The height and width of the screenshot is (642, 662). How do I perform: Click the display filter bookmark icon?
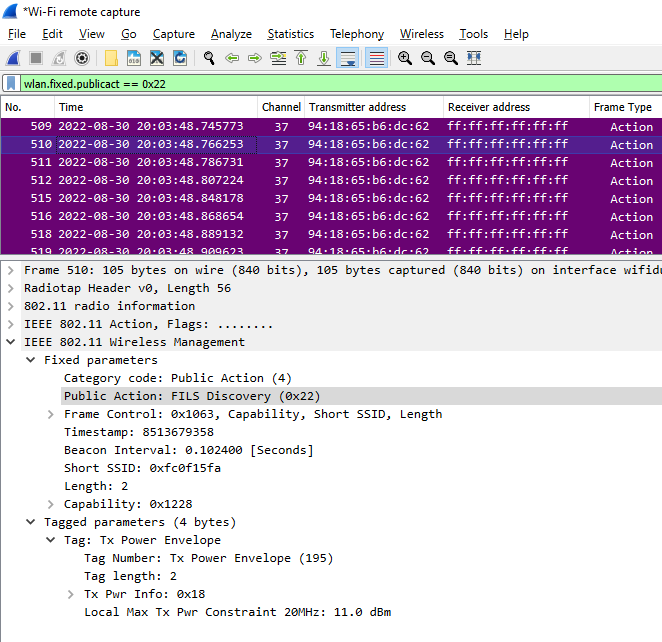[x=11, y=84]
